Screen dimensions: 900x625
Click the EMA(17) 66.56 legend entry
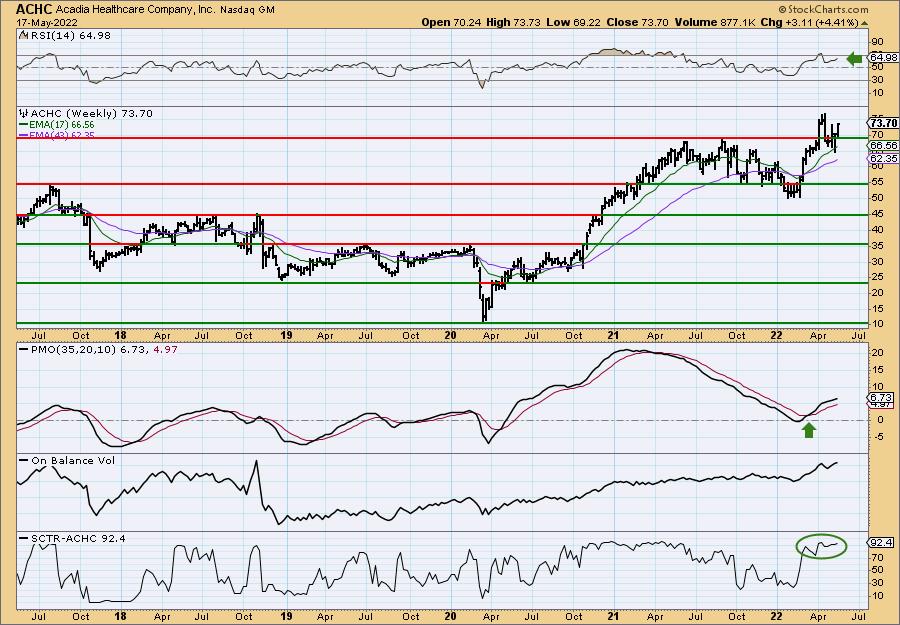tap(57, 125)
